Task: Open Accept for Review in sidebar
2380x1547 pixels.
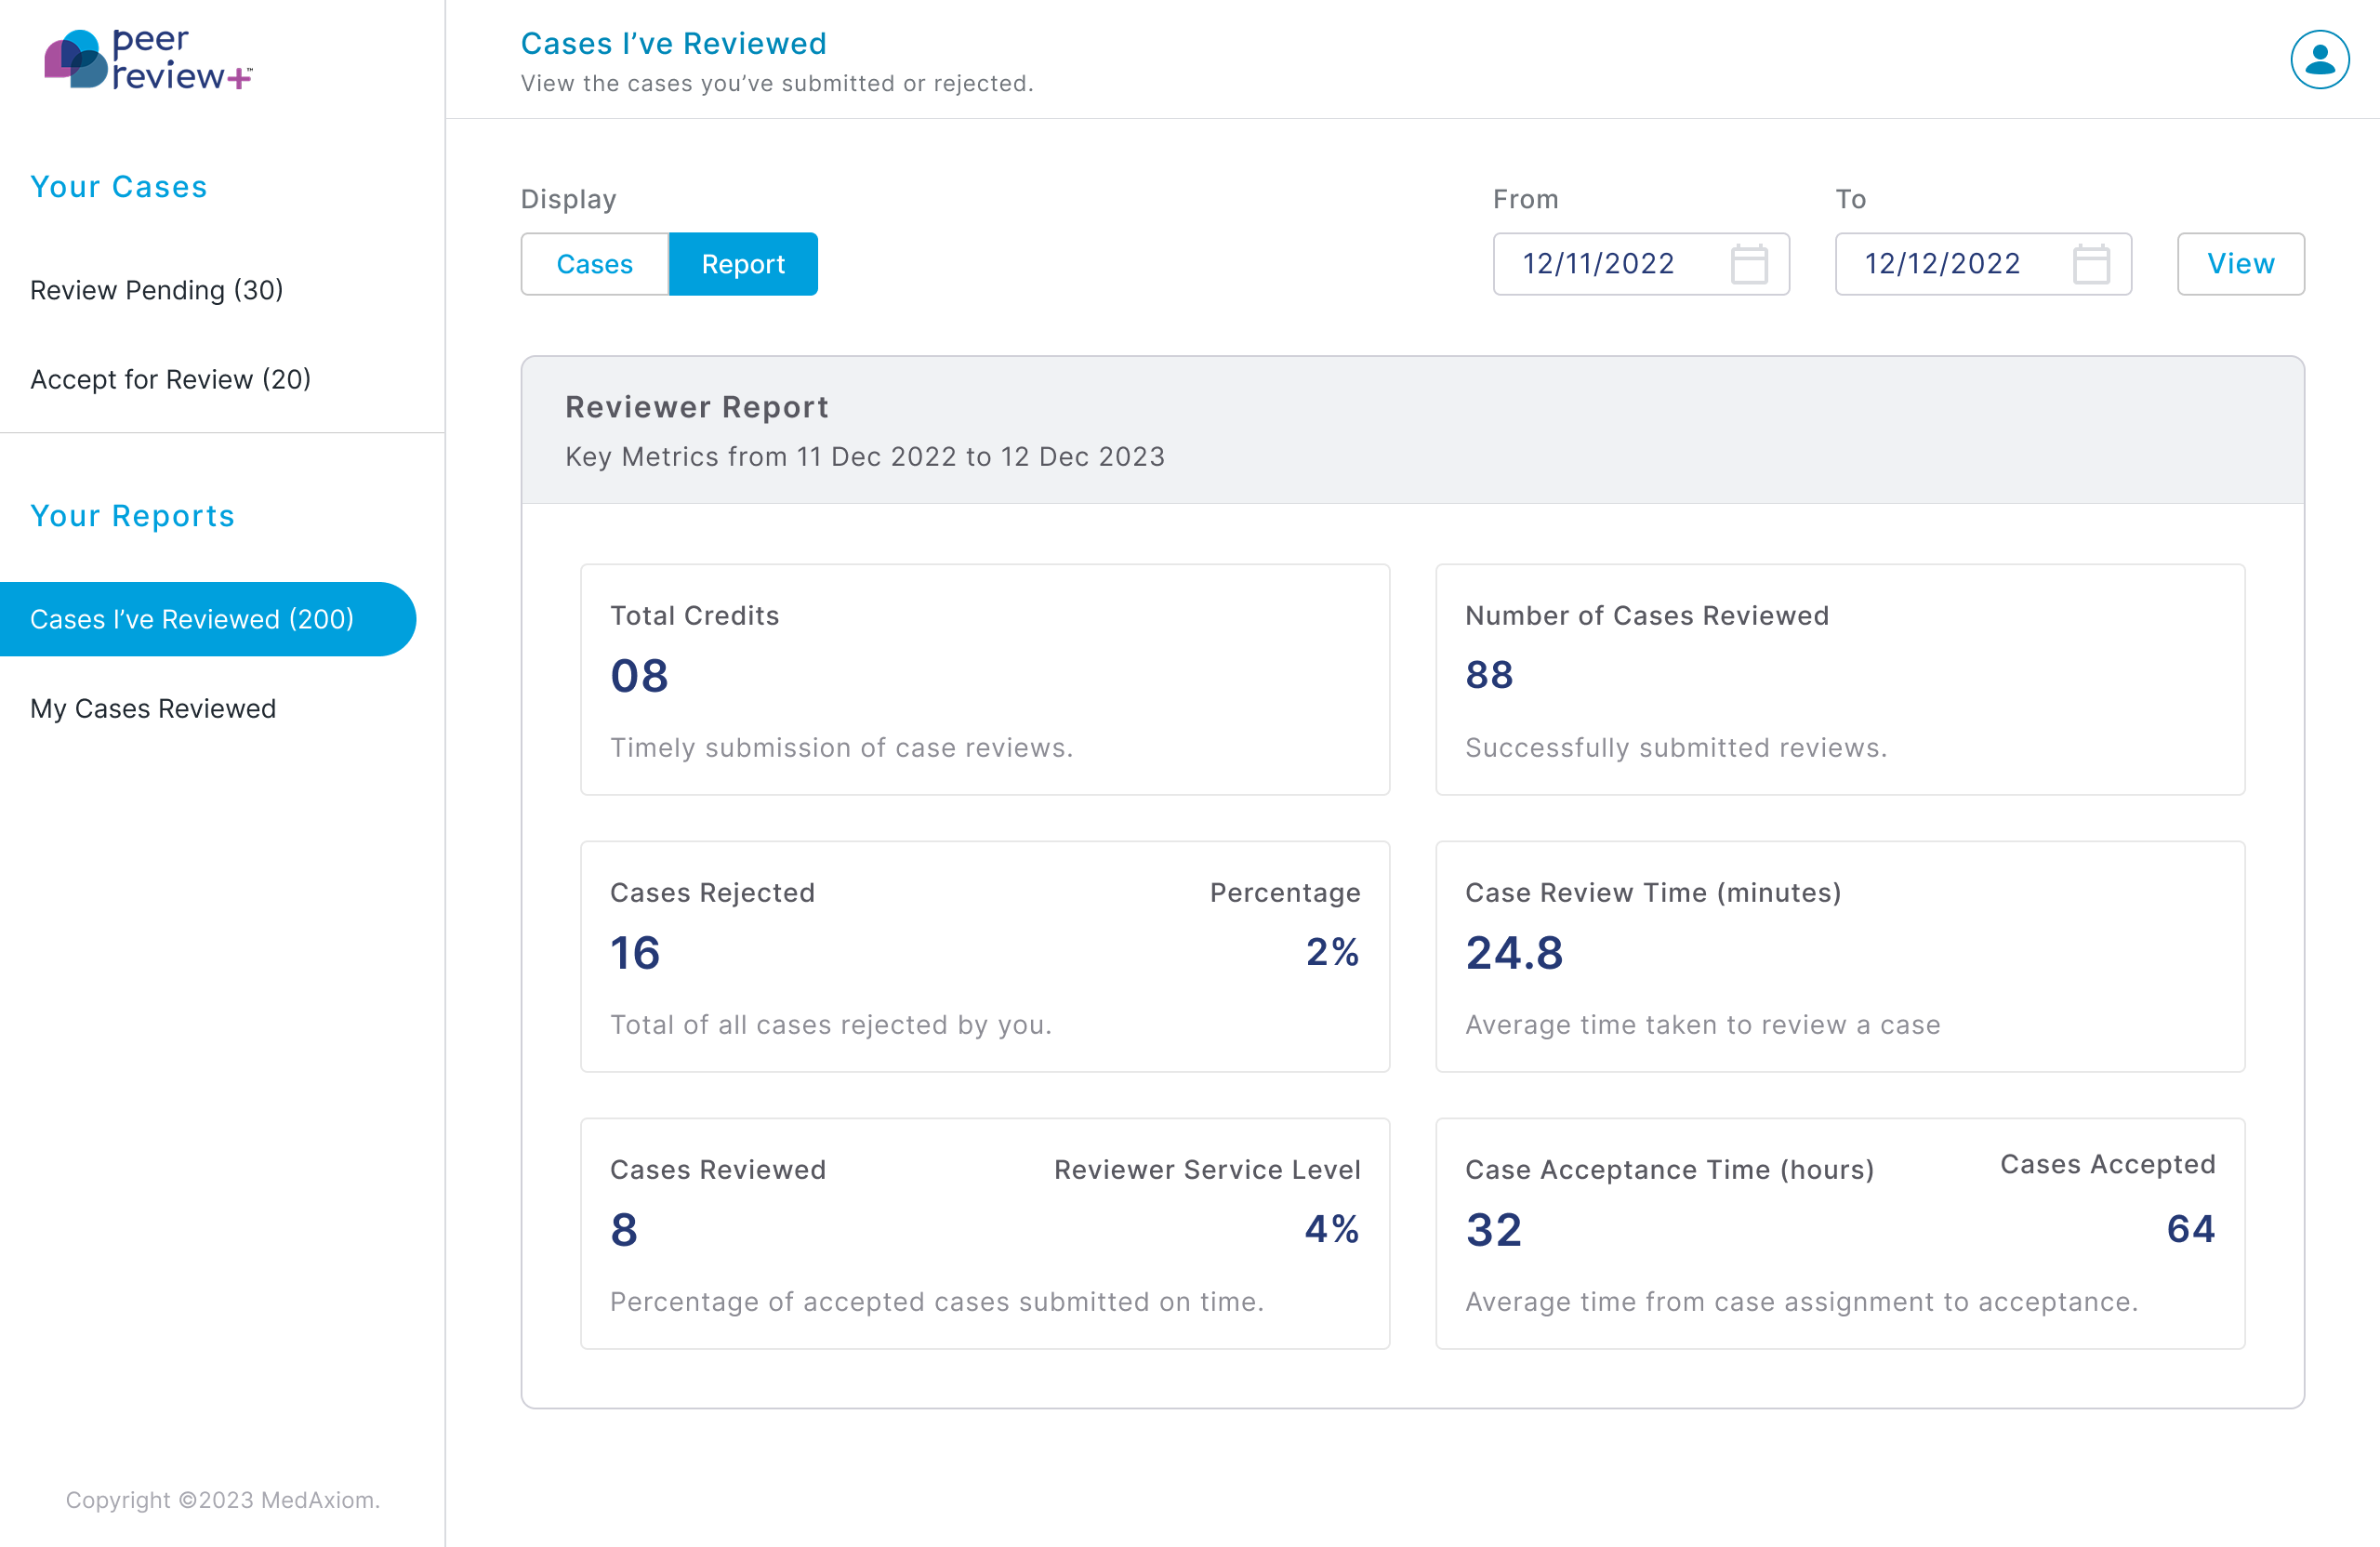Action: [170, 379]
